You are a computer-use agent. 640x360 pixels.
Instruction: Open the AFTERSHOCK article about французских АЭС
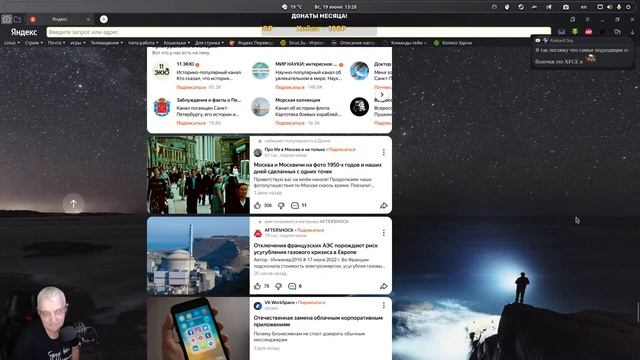(316, 249)
